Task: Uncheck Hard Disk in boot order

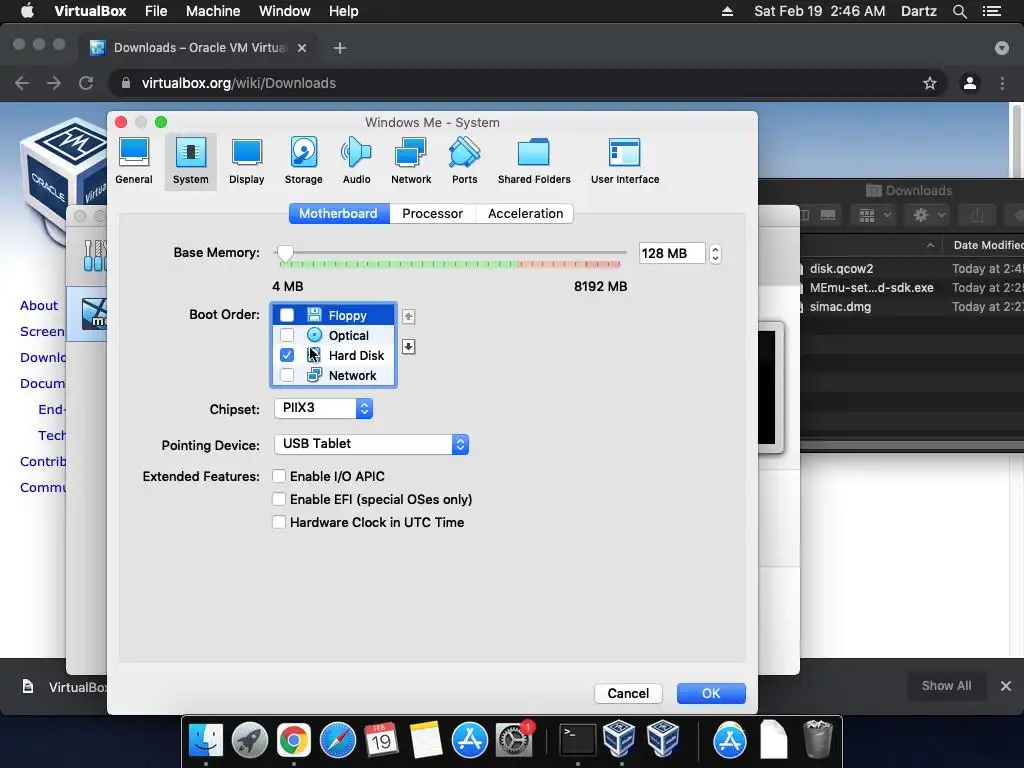Action: pos(287,355)
